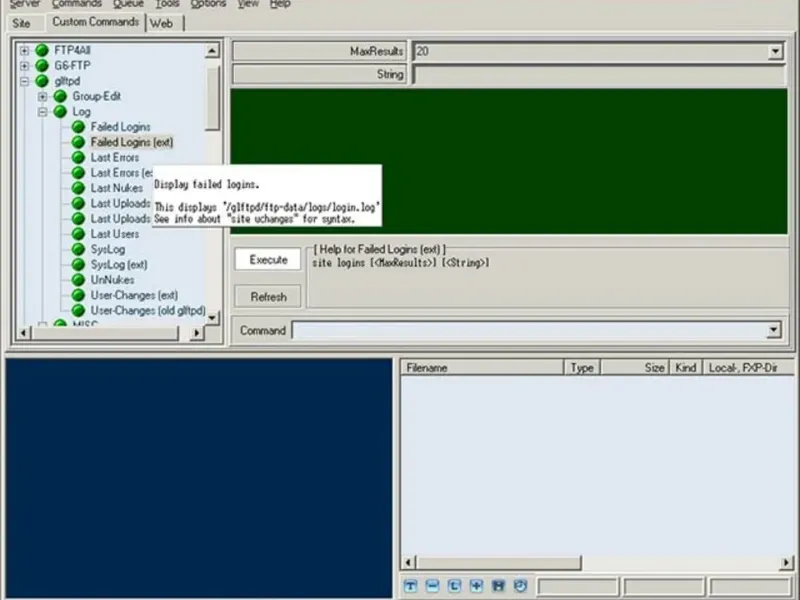Sort by the Kind column header
This screenshot has width=800, height=600.
(685, 367)
